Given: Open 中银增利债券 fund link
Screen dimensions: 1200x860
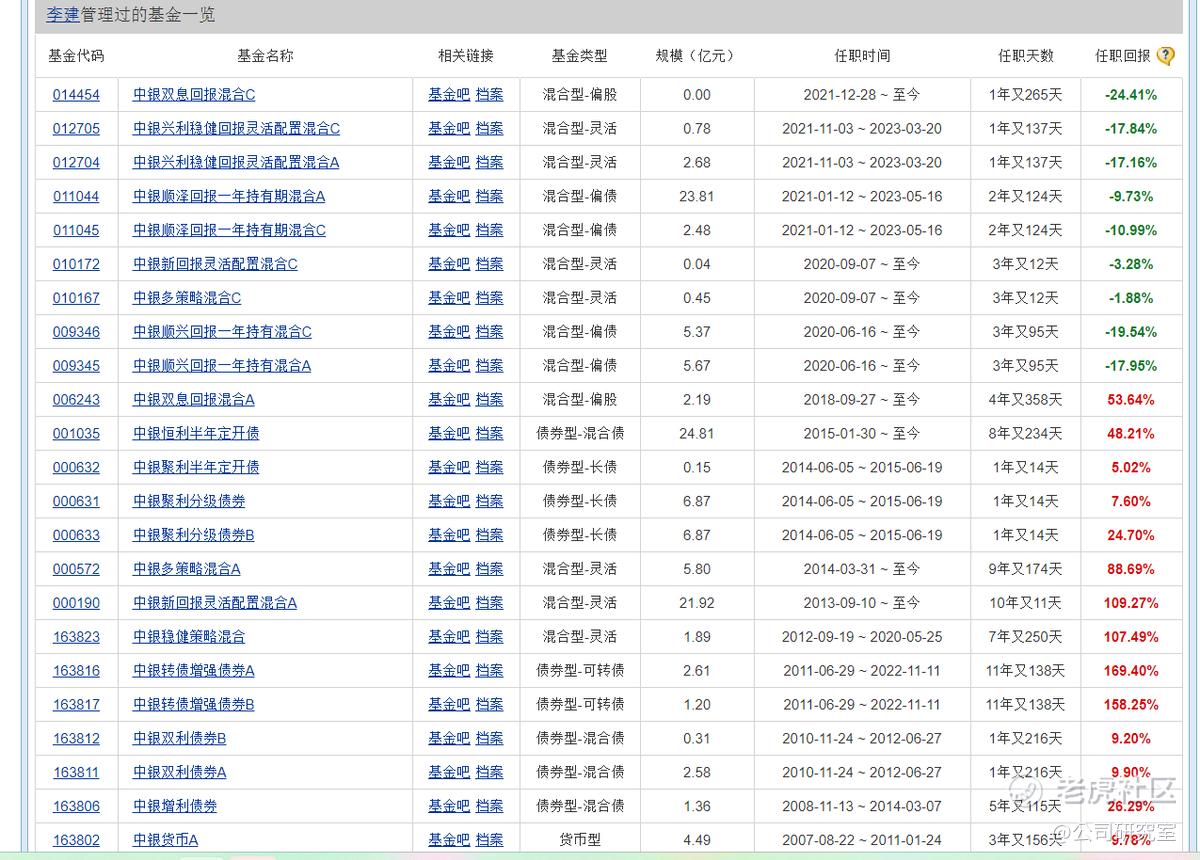Looking at the screenshot, I should [175, 806].
